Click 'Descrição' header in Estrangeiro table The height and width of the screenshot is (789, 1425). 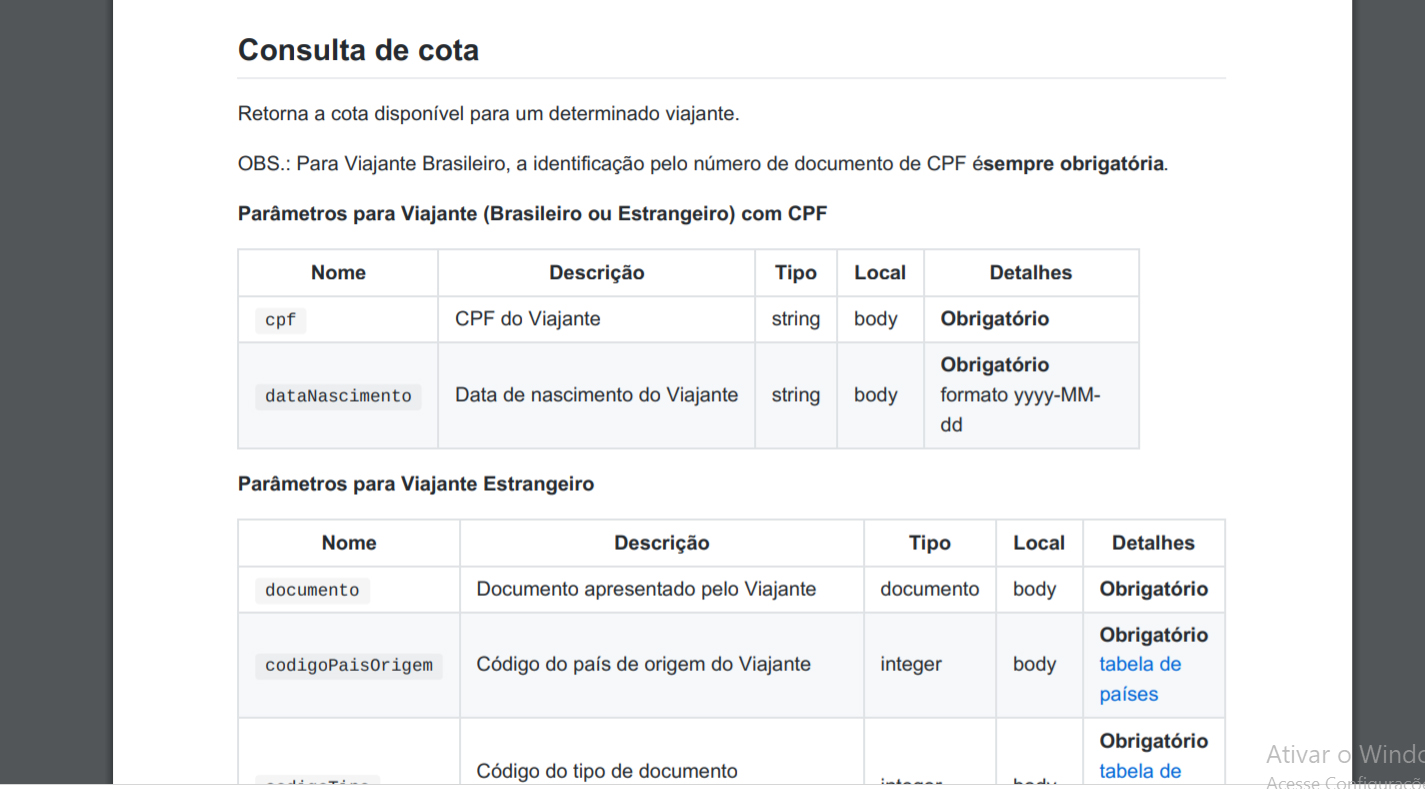[x=662, y=543]
